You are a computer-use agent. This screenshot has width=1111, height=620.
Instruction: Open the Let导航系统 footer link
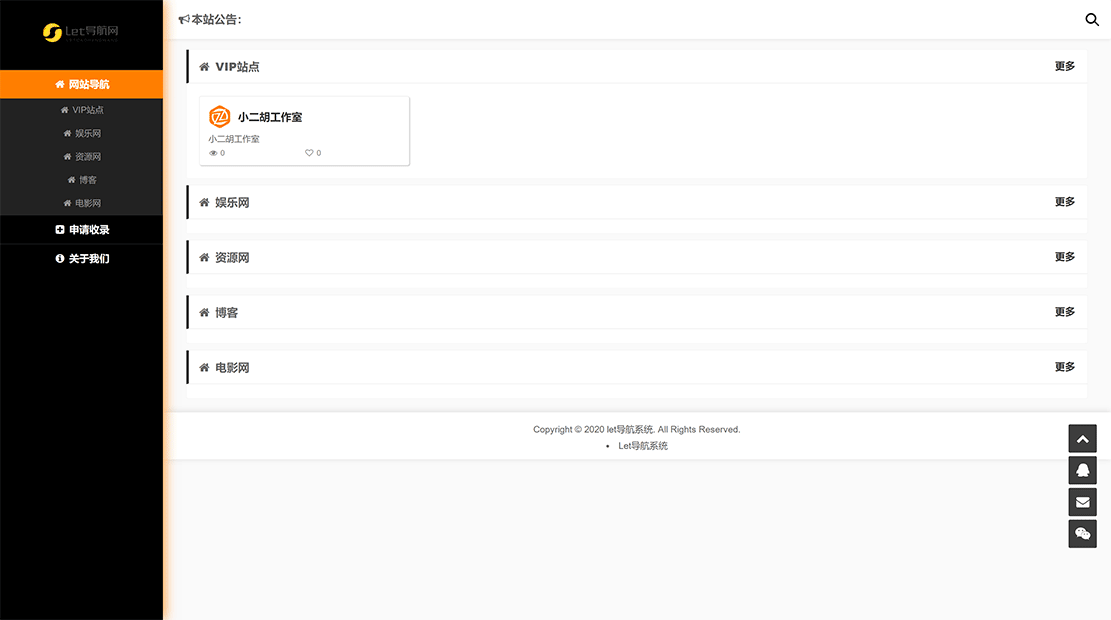click(643, 446)
